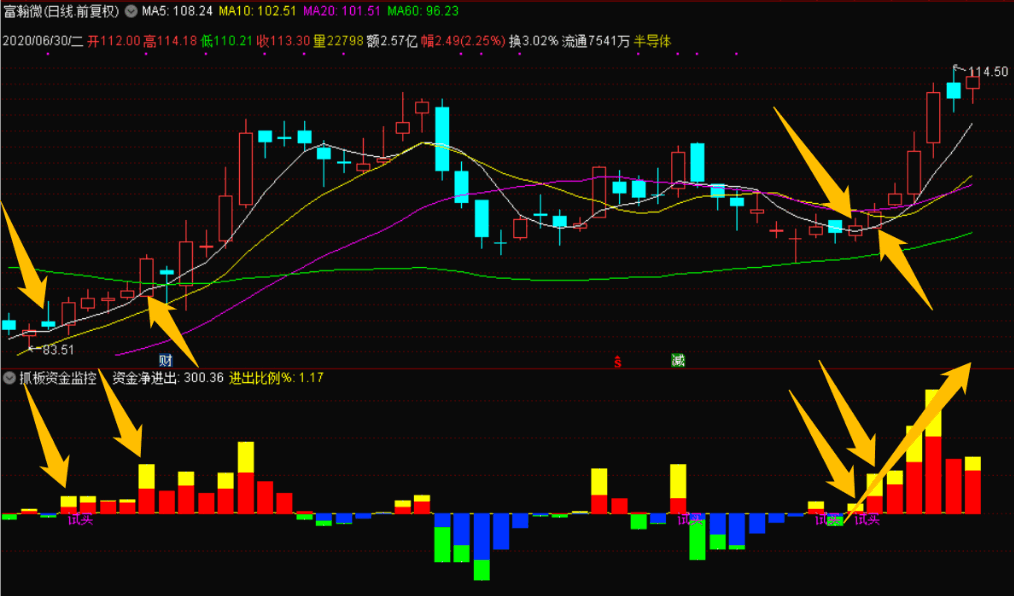Viewport: 1014px width, 596px height.
Task: Click the green 减 marker icon
Action: tap(678, 360)
